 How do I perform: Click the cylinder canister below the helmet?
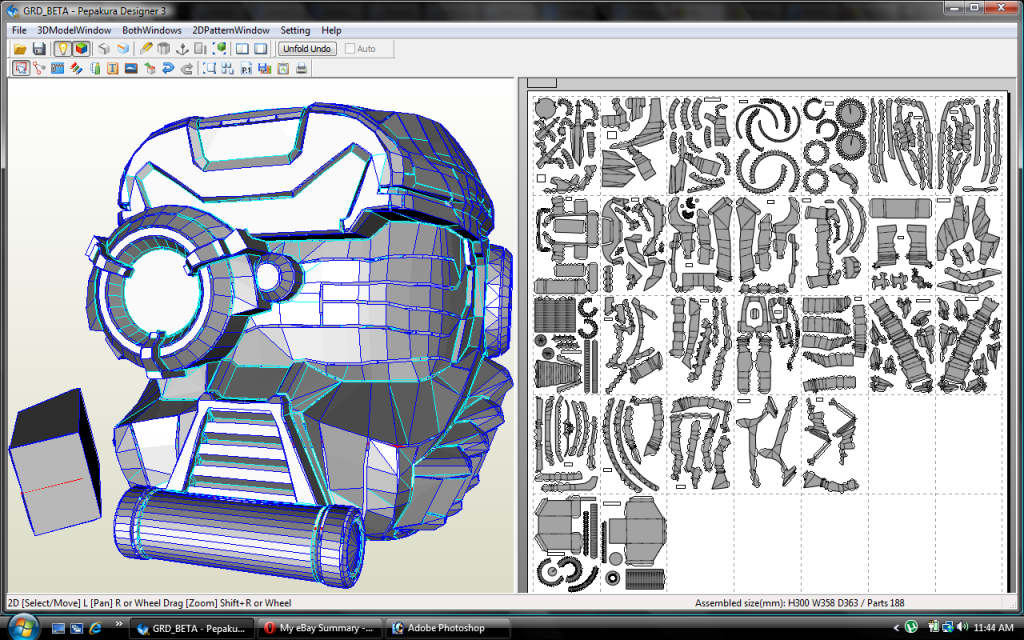[x=240, y=536]
